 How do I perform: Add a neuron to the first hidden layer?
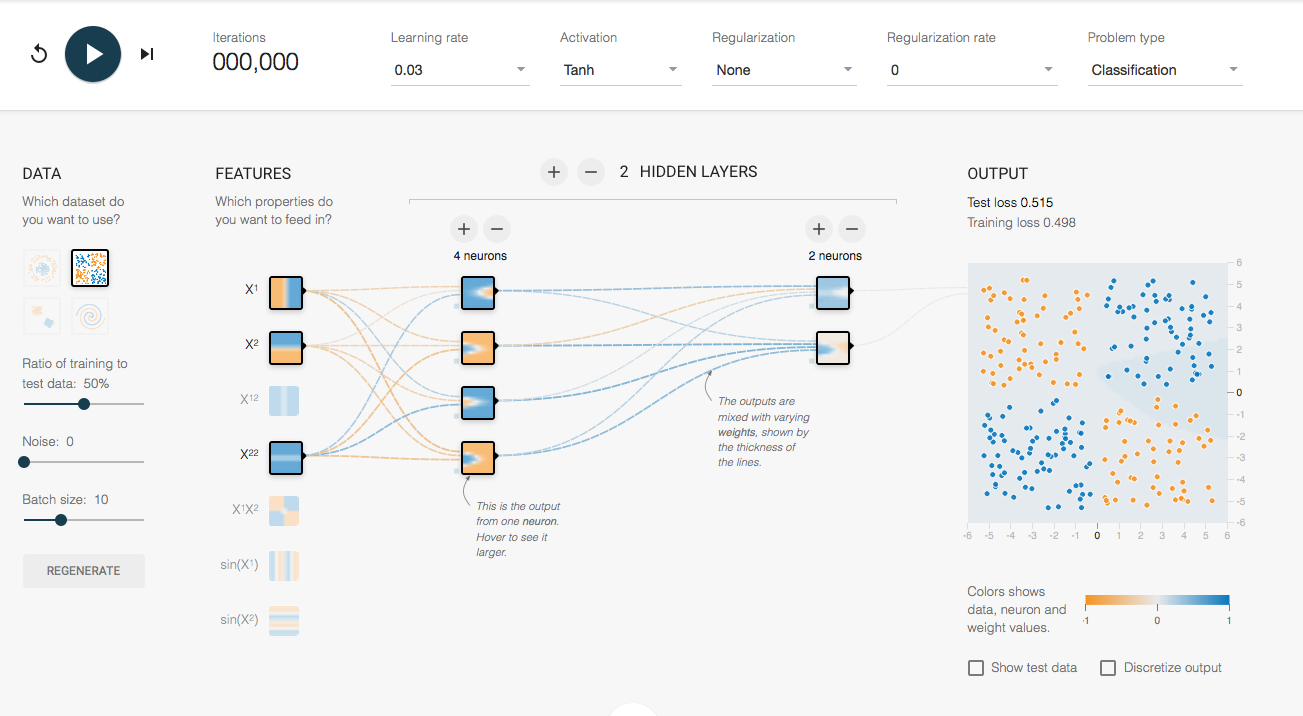[463, 229]
